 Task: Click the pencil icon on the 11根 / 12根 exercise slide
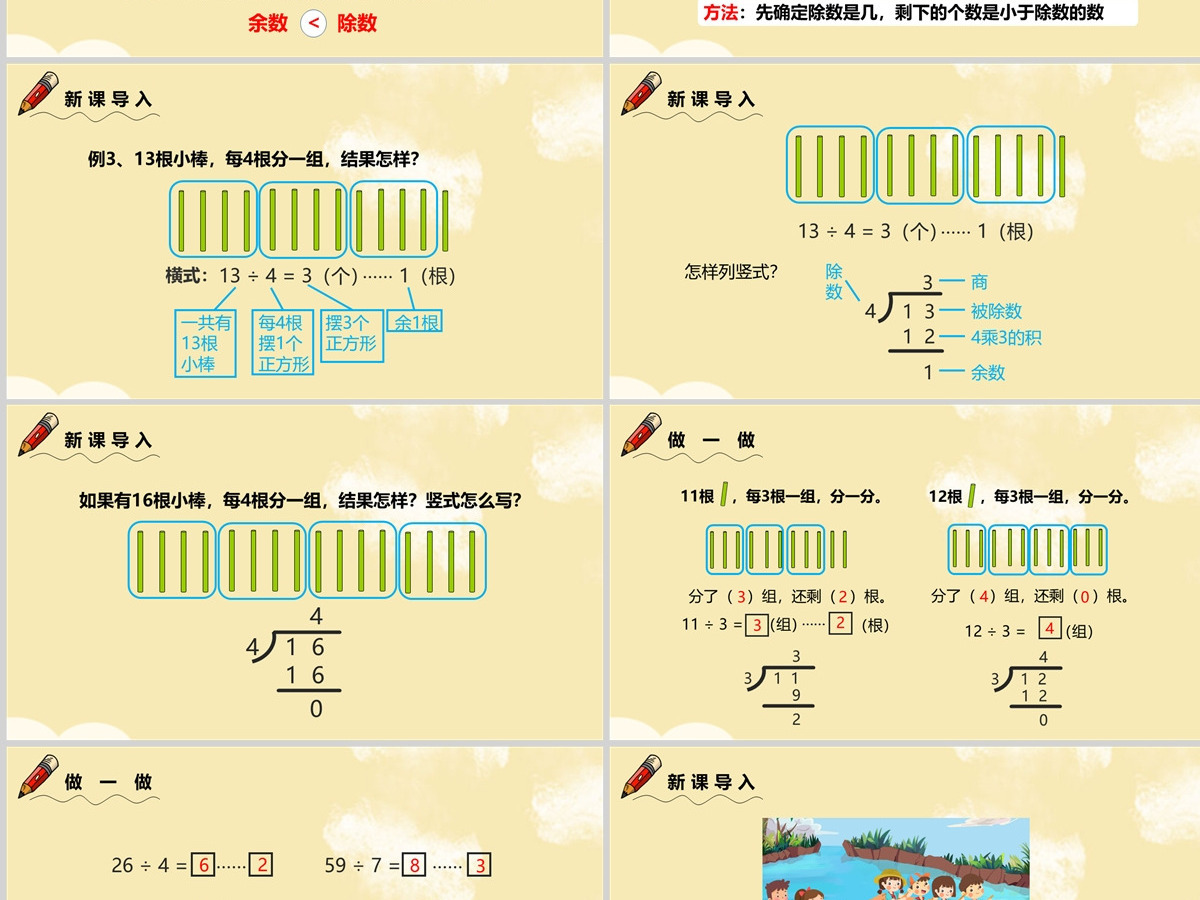(x=642, y=434)
